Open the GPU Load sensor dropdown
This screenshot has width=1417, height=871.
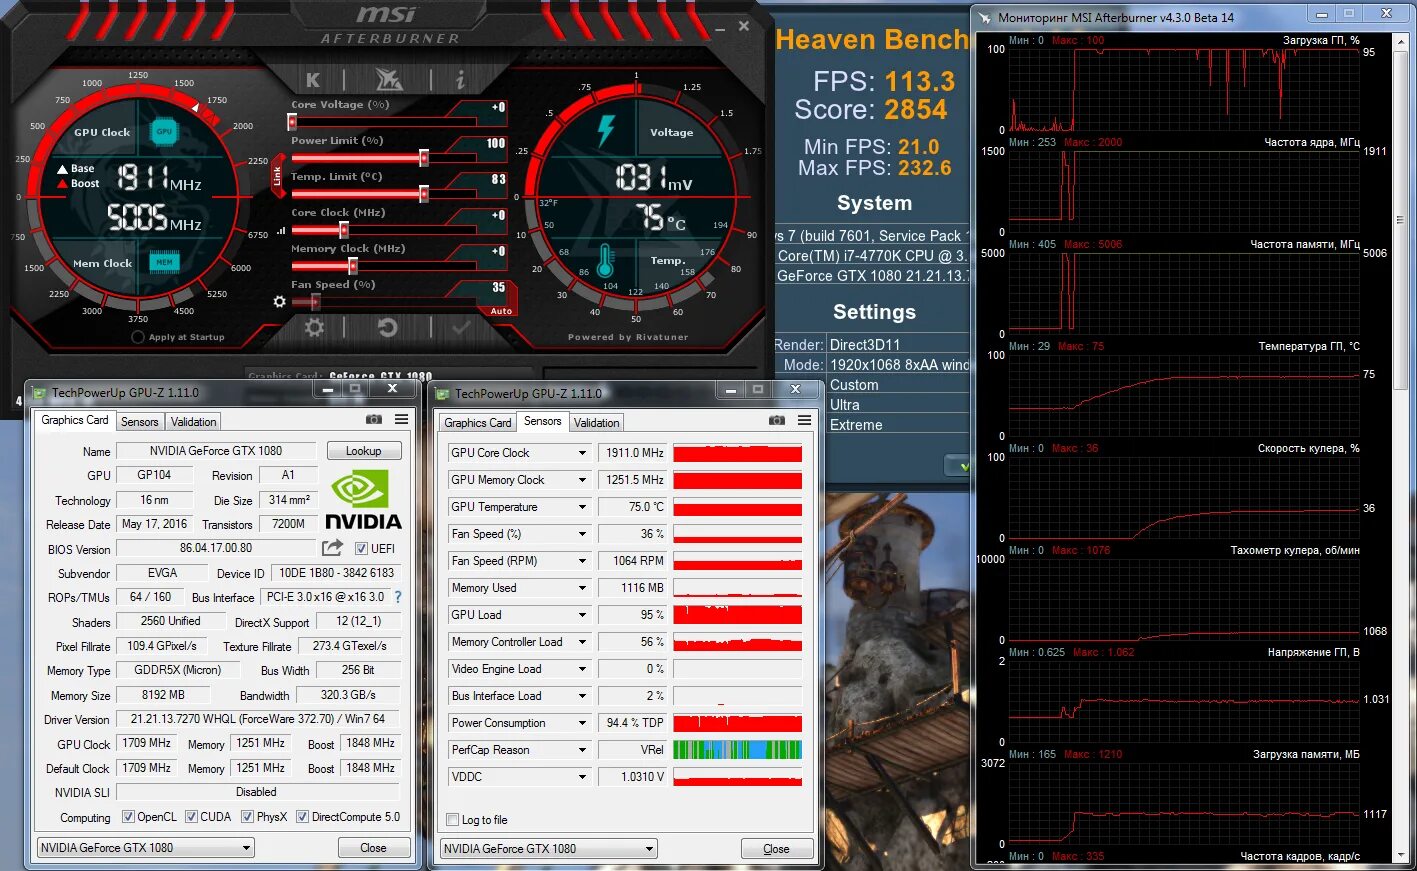582,615
